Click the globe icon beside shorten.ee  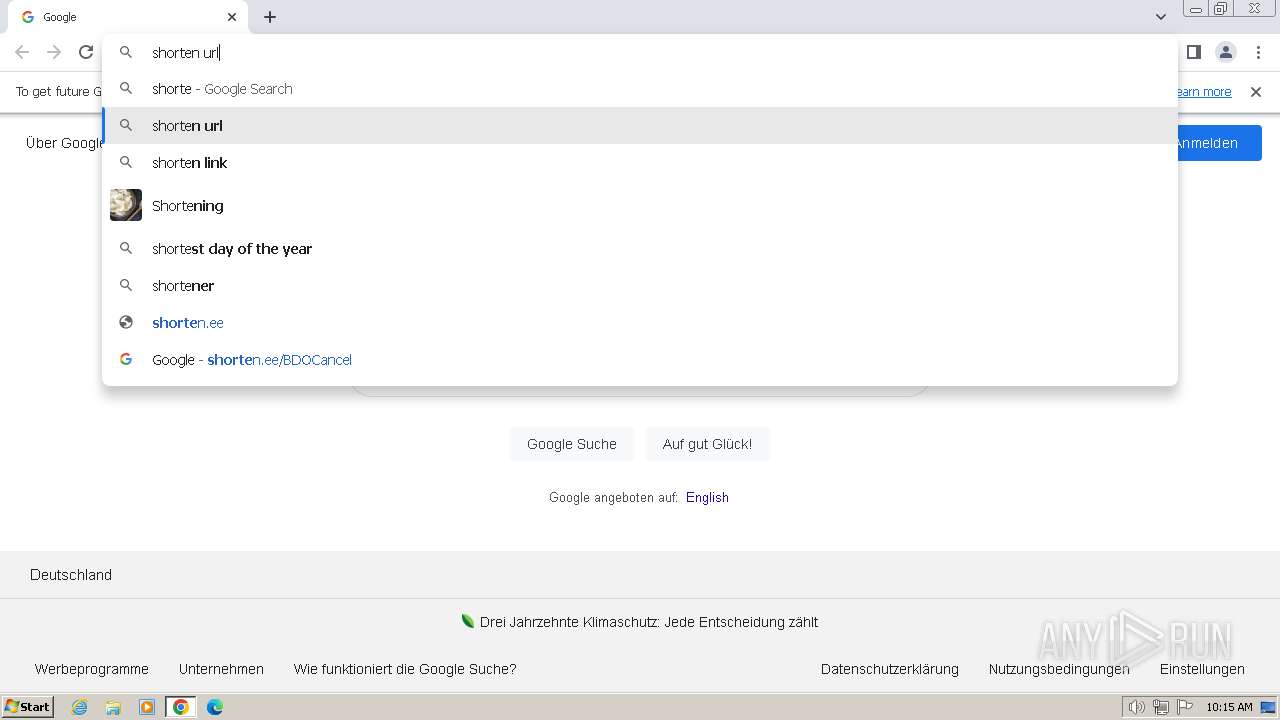click(126, 322)
